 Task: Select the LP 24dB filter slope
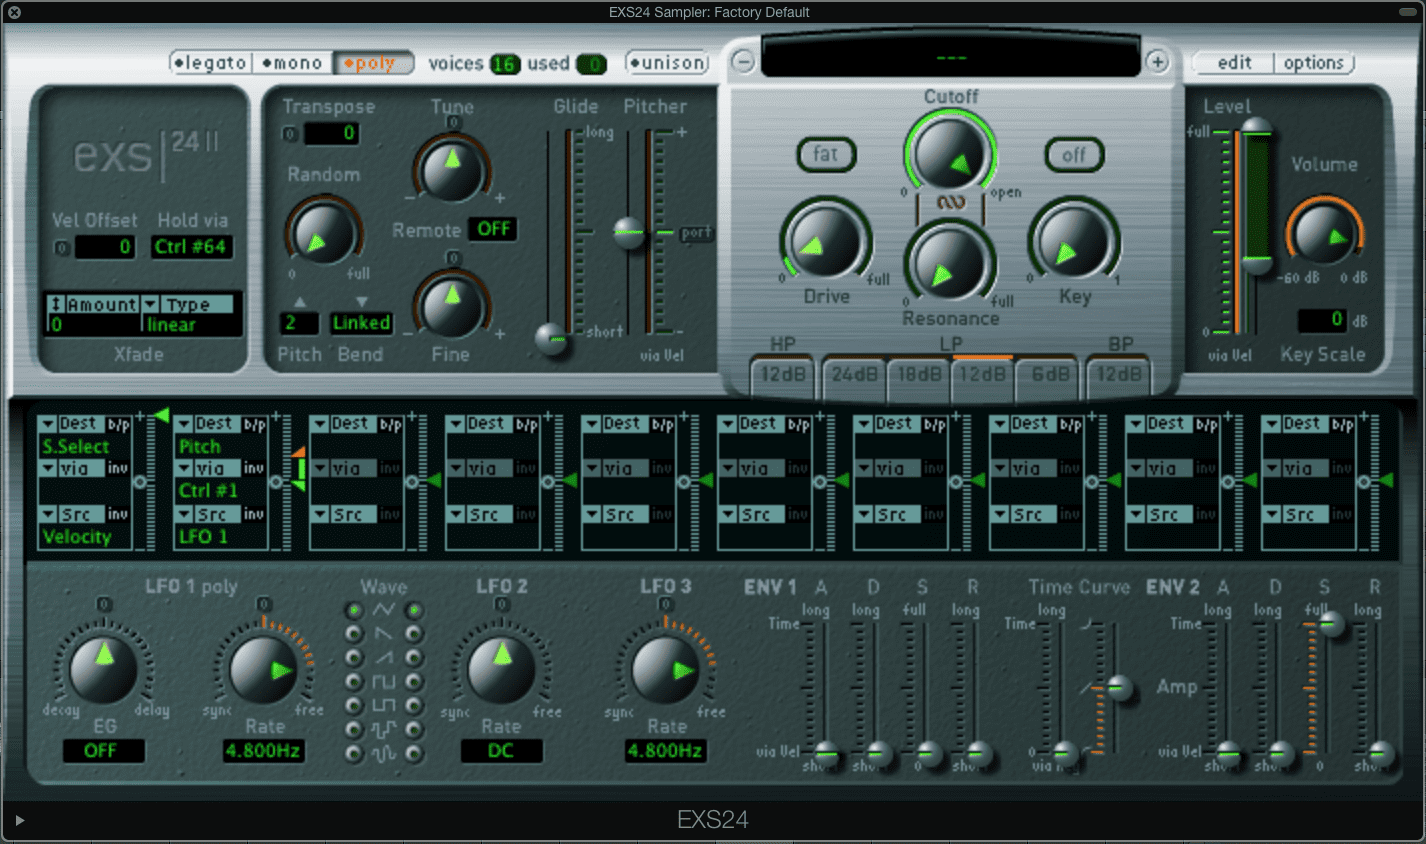click(x=853, y=377)
